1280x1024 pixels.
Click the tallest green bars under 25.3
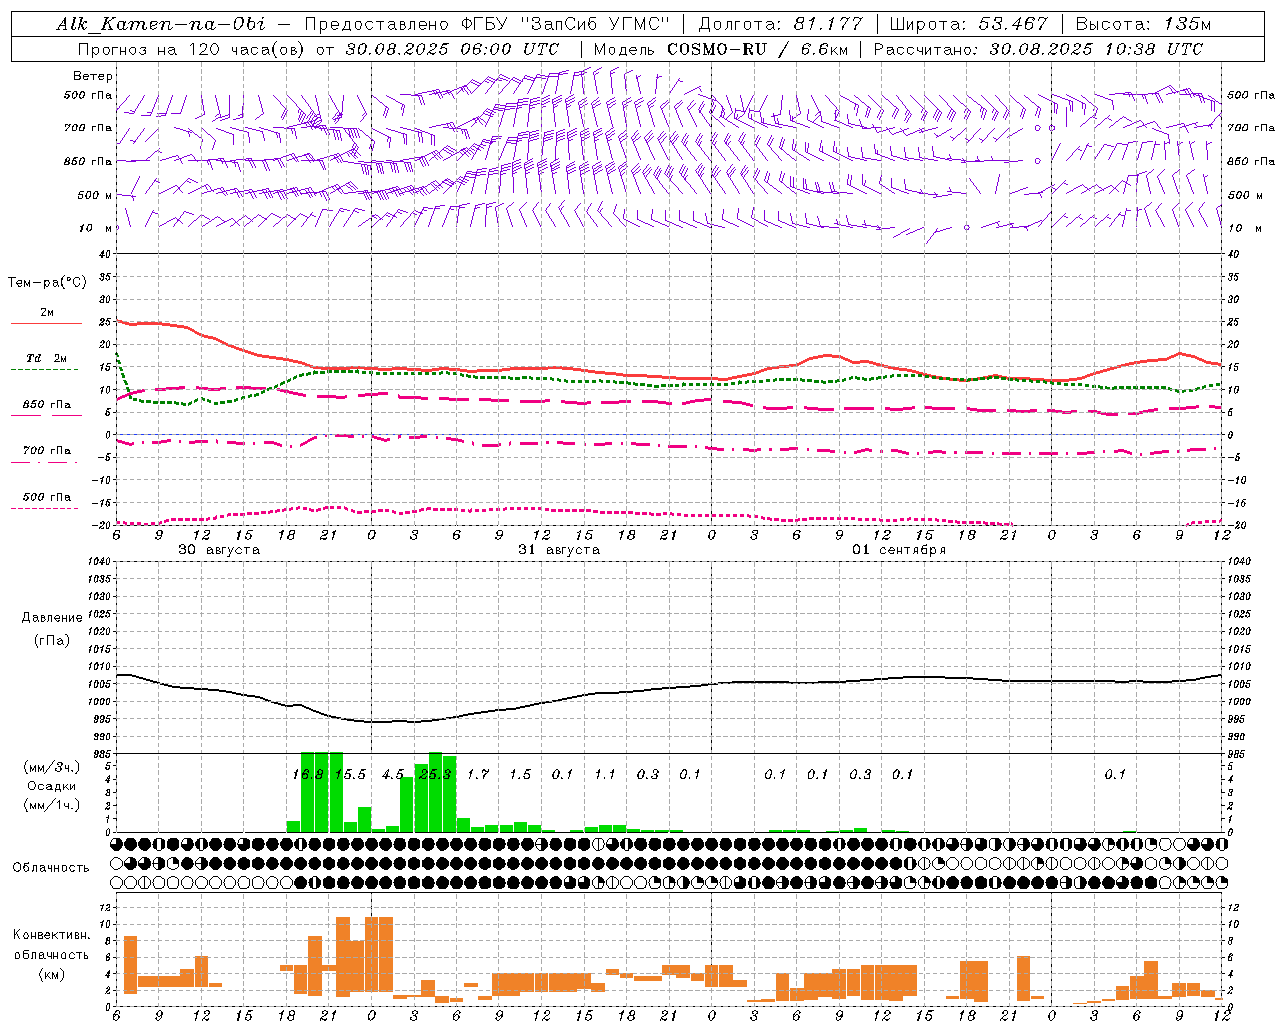tap(435, 792)
